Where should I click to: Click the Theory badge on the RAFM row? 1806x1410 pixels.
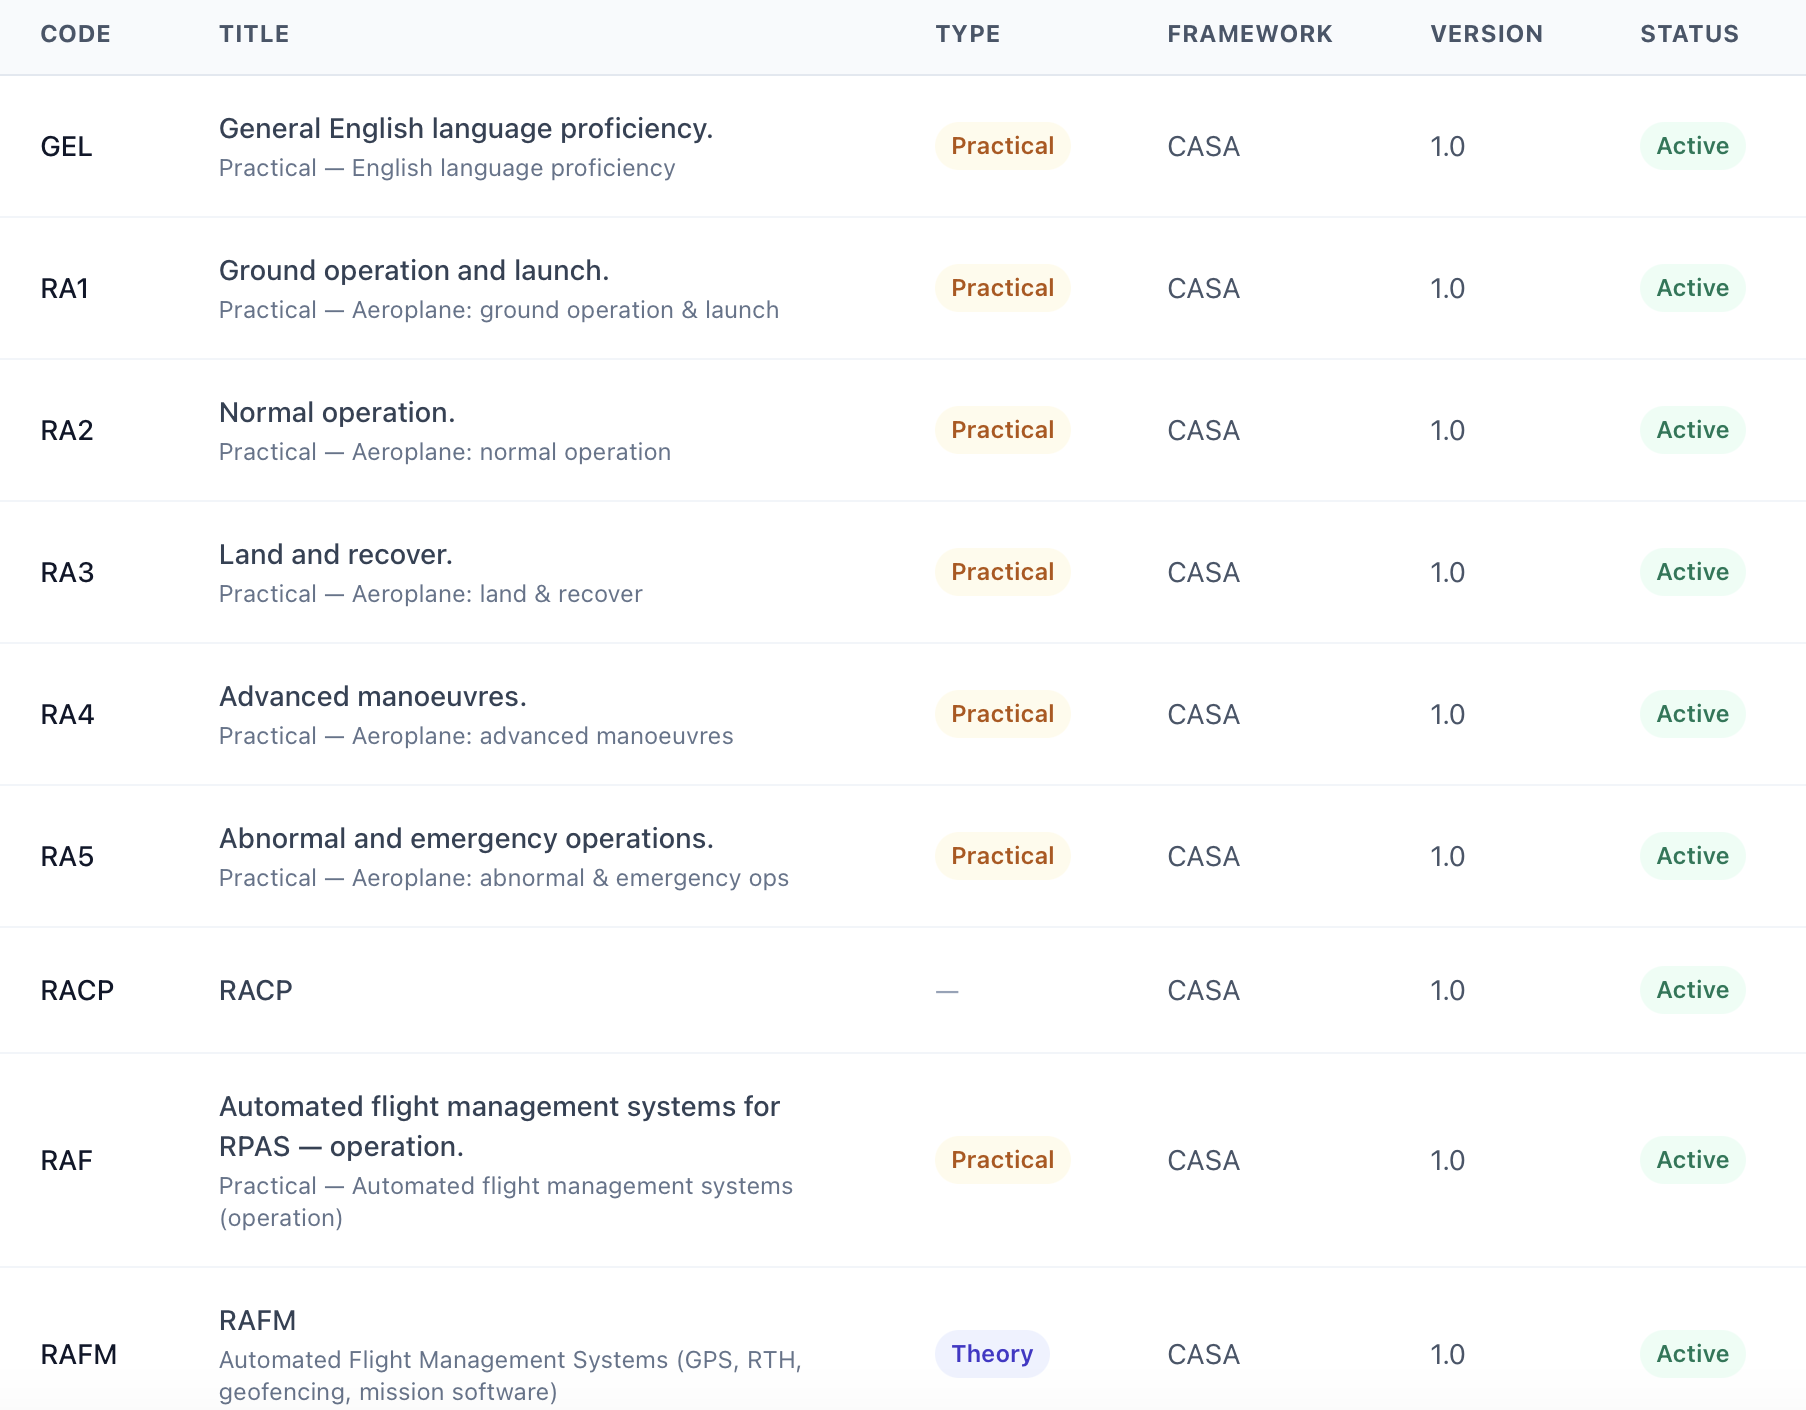tap(992, 1354)
